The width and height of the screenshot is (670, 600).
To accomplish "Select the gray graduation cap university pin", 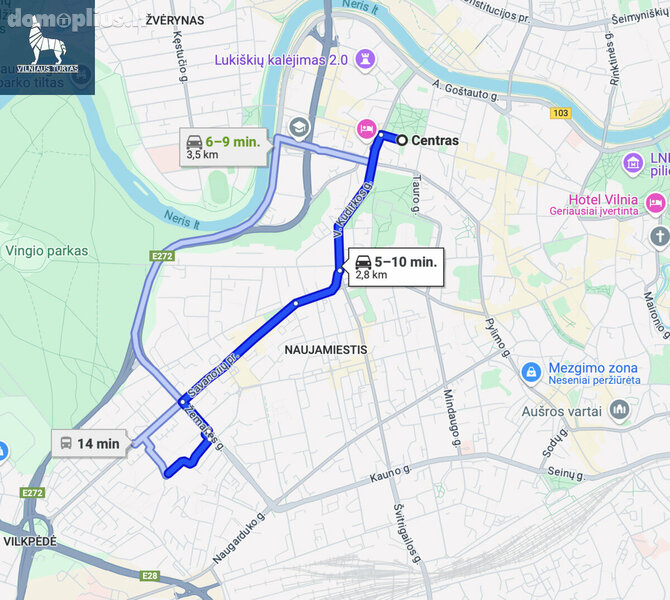I will point(299,127).
